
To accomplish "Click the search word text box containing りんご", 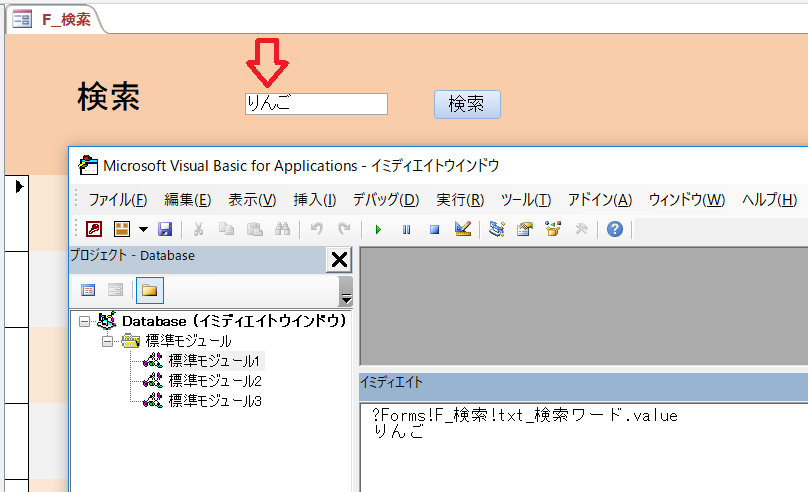I will tap(316, 104).
